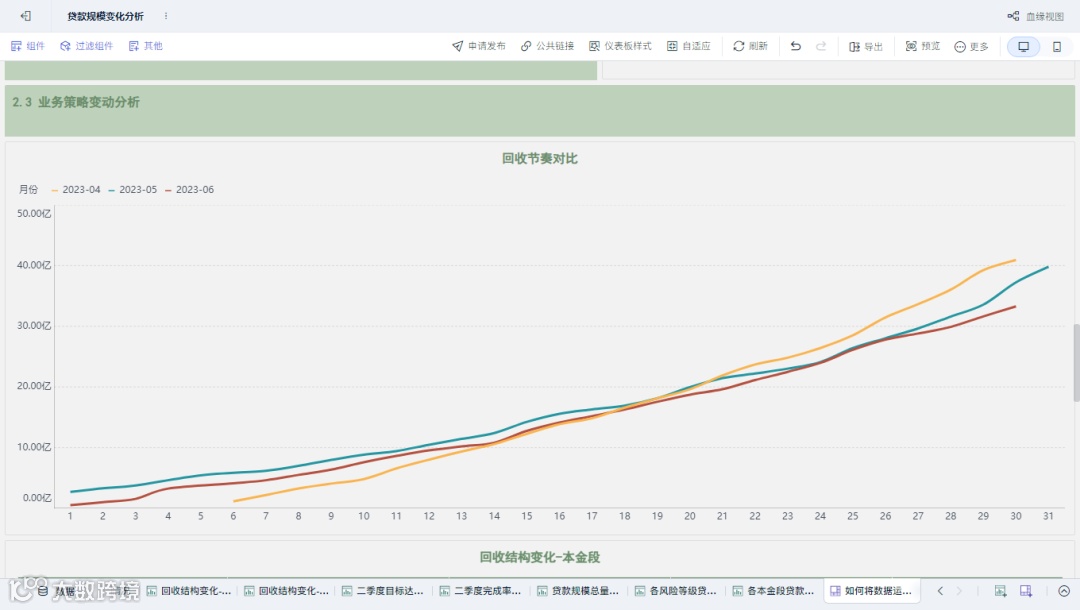Open the 二季度目标达 bottom tab

point(383,591)
